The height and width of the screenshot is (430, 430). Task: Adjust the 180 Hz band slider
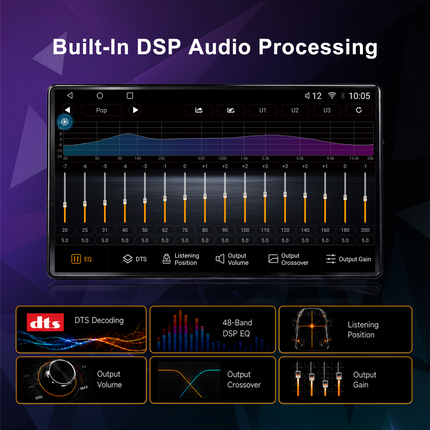(x=345, y=197)
